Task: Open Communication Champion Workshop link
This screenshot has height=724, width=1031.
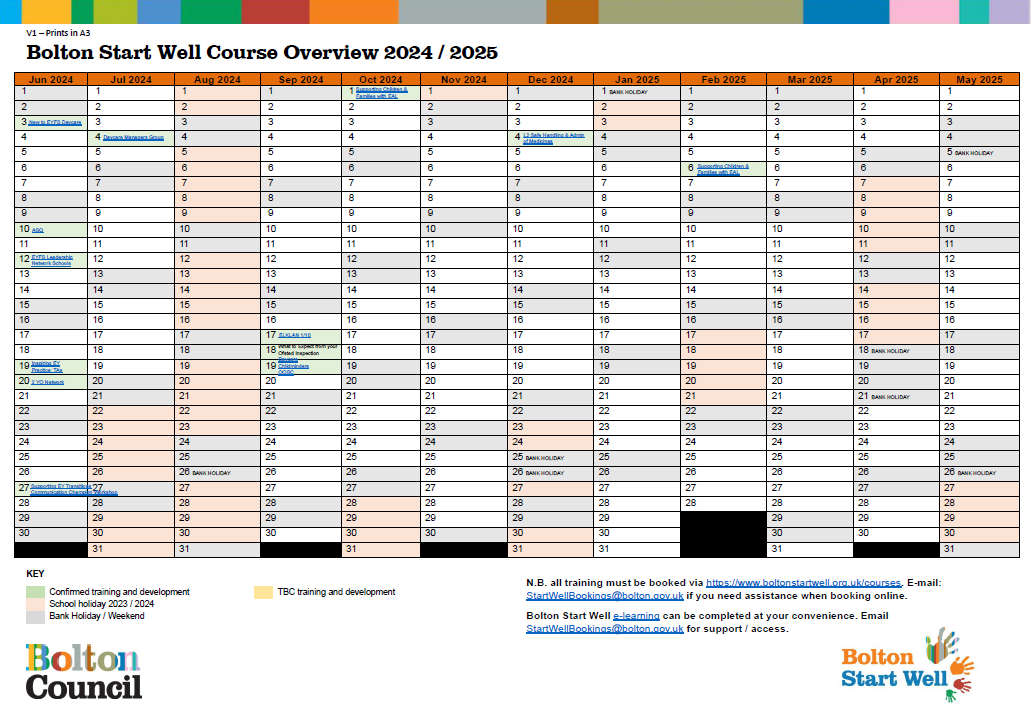Action: (74, 493)
